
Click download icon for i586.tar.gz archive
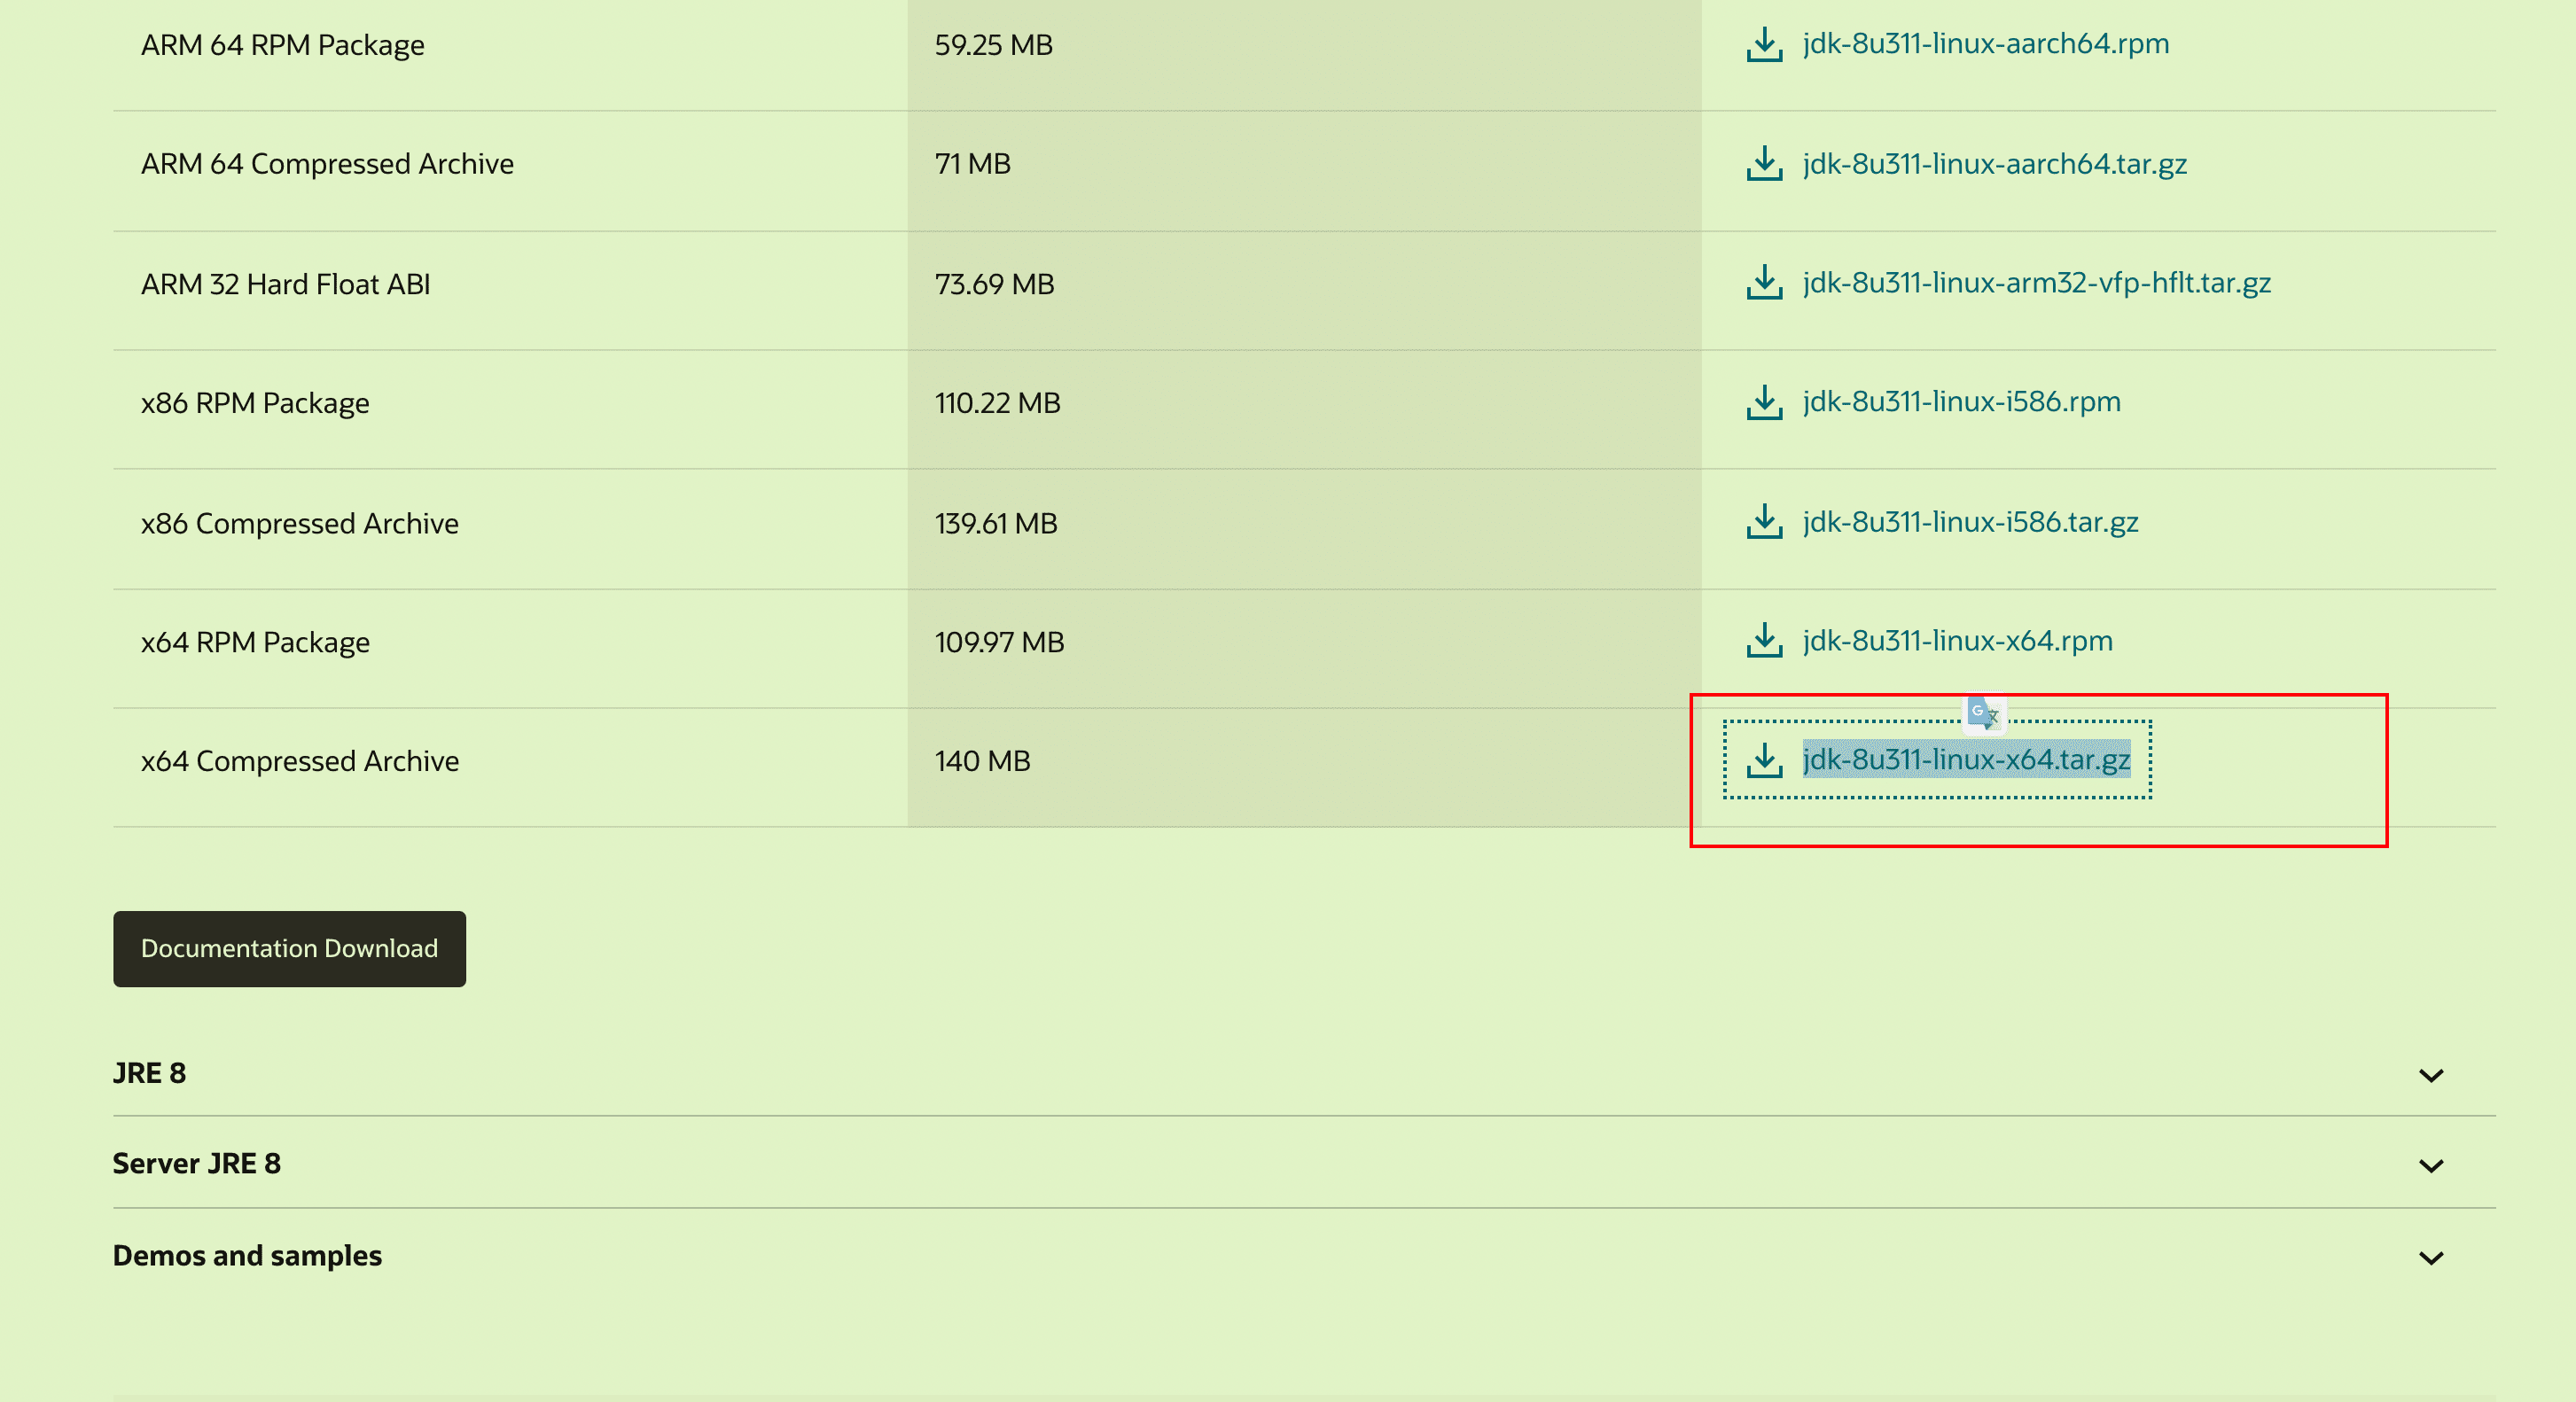pos(1764,522)
